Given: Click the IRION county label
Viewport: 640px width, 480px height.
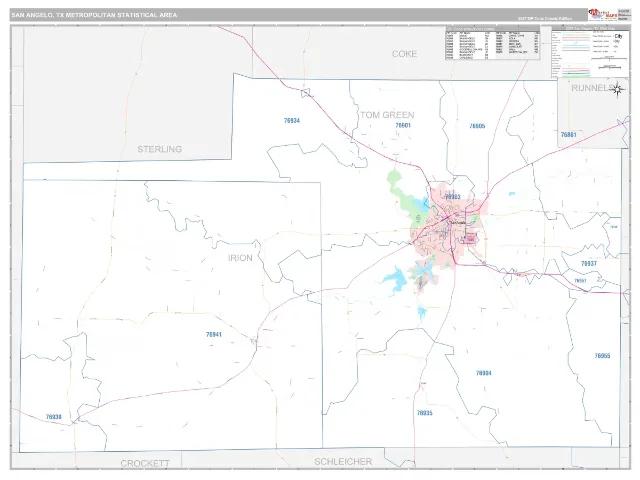Looking at the screenshot, I should point(240,258).
